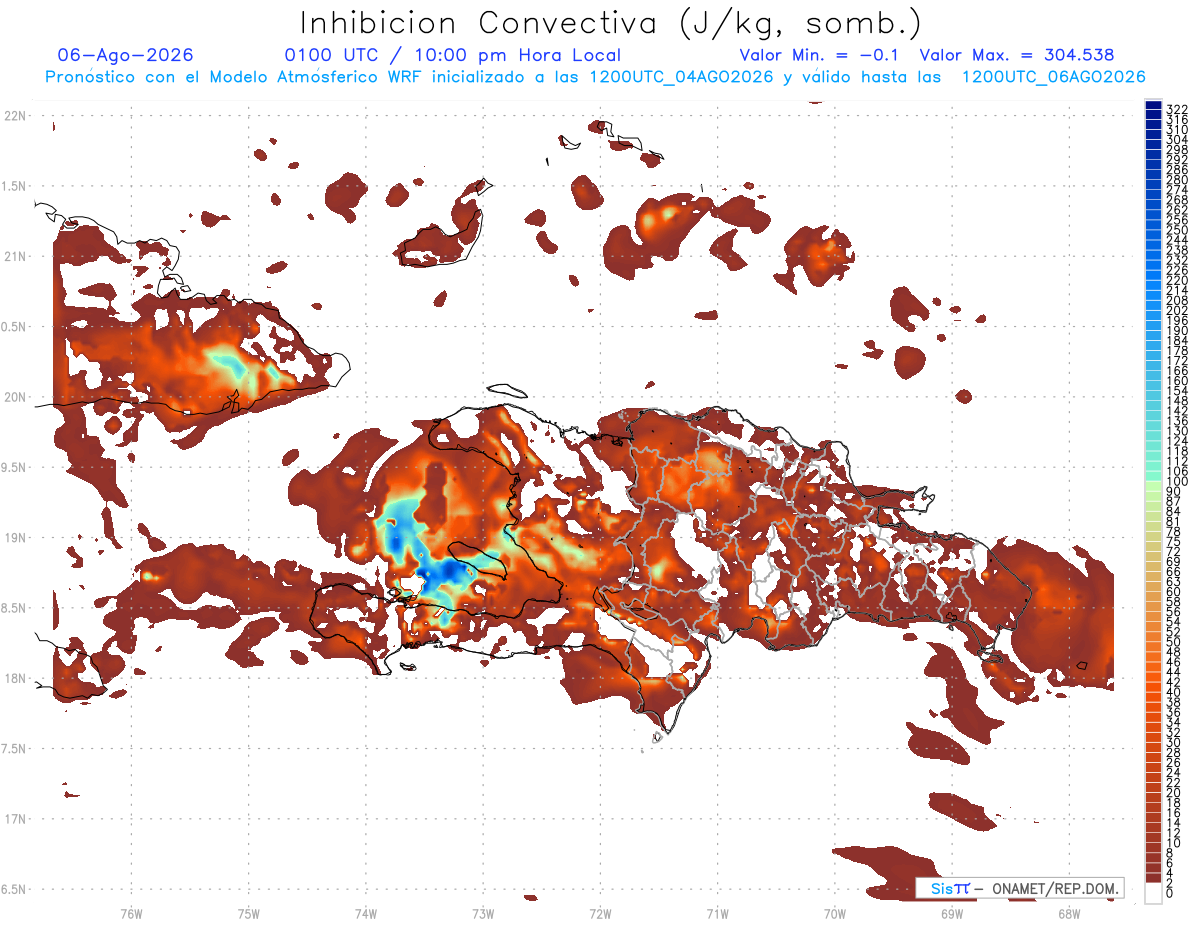Click the color scale value '20'
This screenshot has width=1200, height=927.
[x=1173, y=792]
